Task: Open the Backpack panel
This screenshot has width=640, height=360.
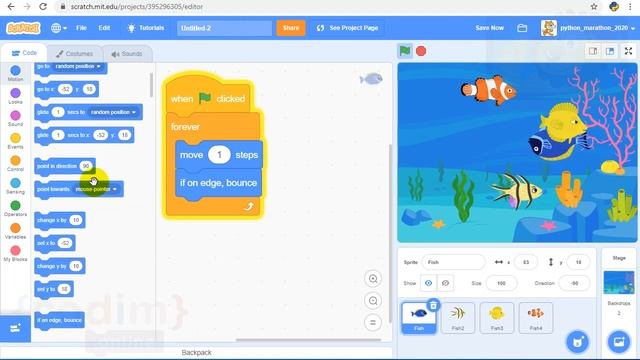Action: pos(196,353)
